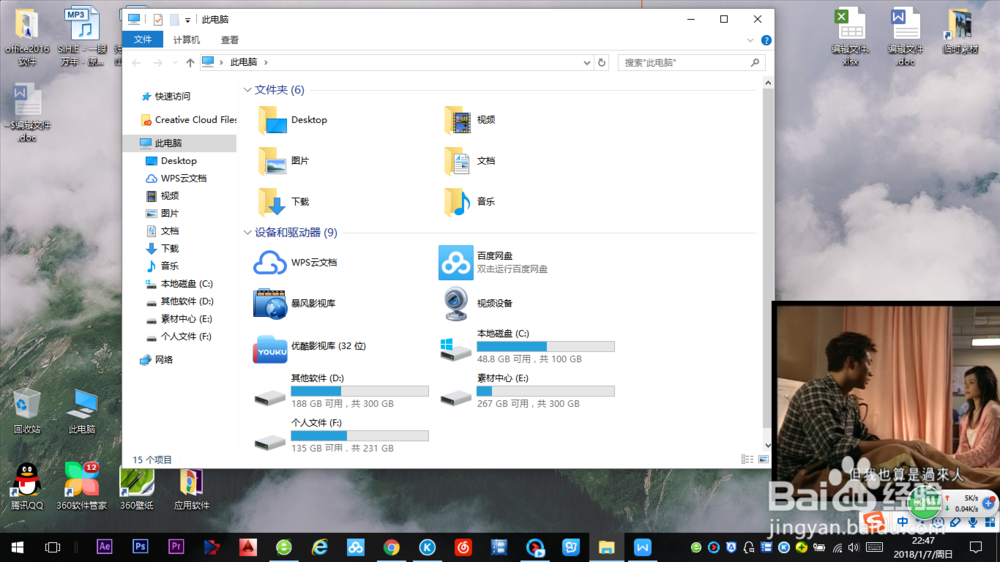The height and width of the screenshot is (562, 1000).
Task: Collapse the 文件夹 (6) group
Action: pos(247,90)
